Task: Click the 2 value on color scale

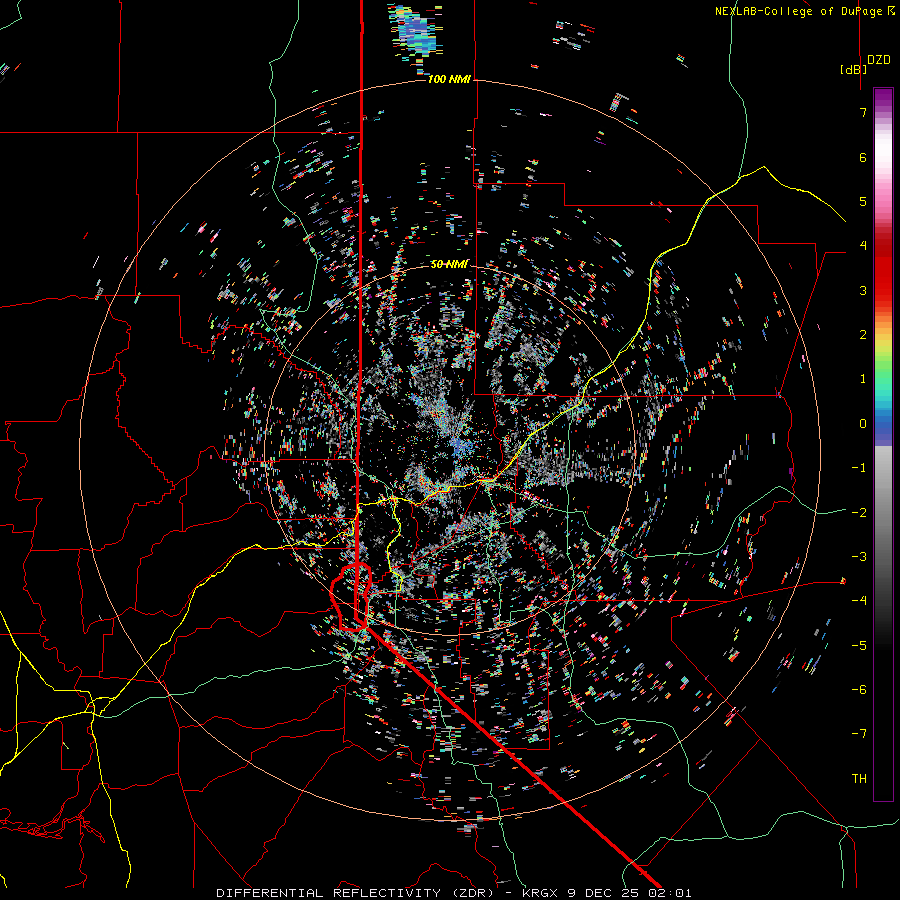Action: [x=863, y=335]
